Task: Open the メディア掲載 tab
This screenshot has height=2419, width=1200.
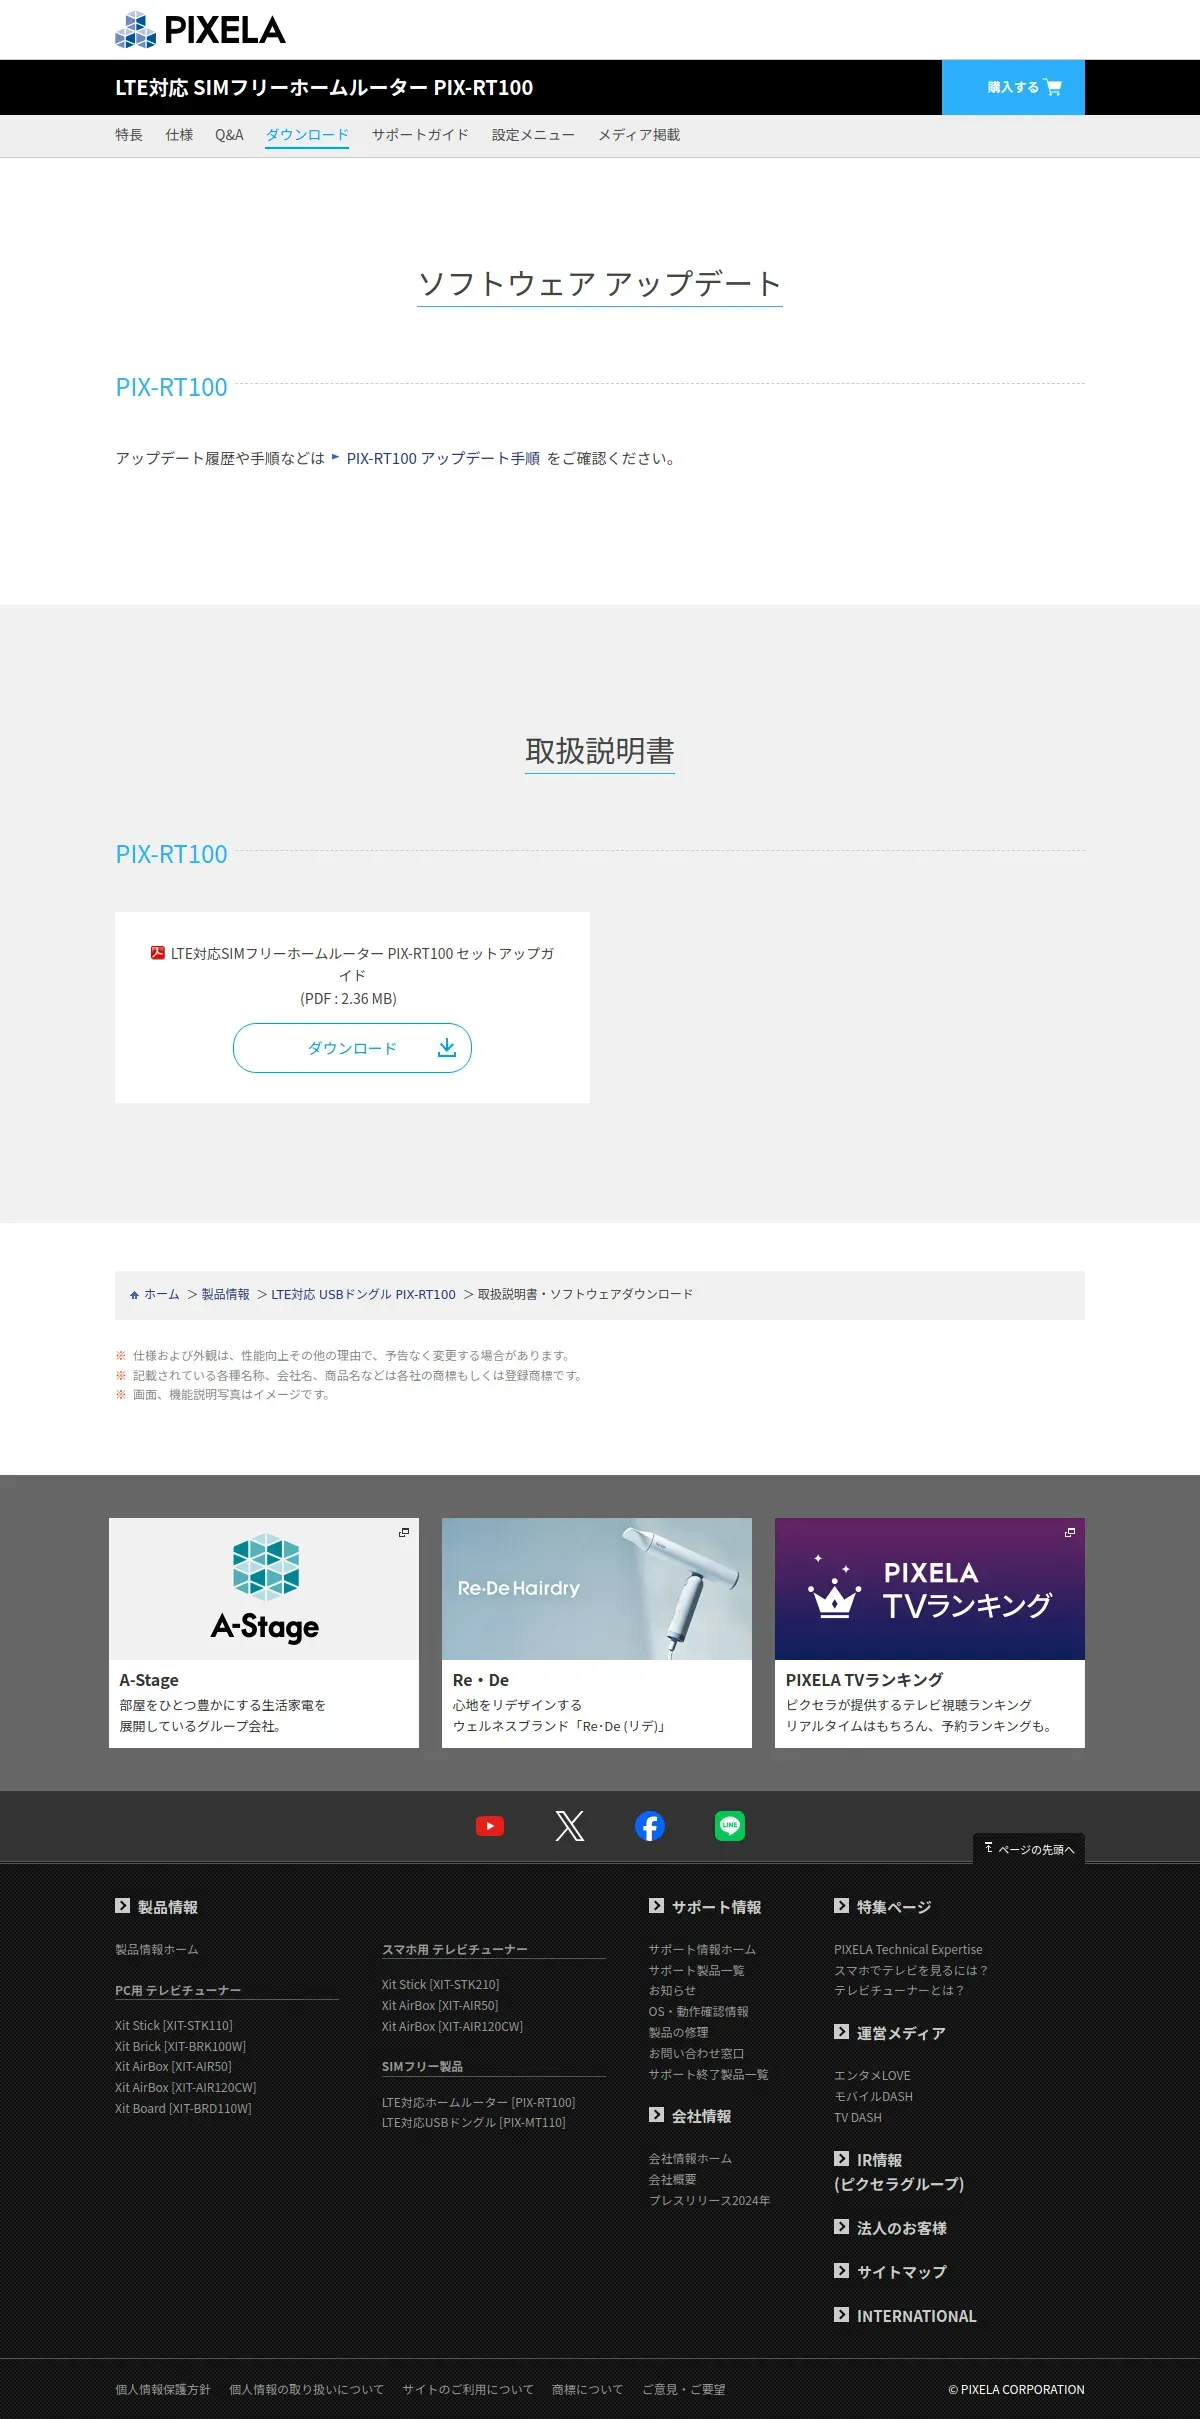Action: [x=639, y=135]
